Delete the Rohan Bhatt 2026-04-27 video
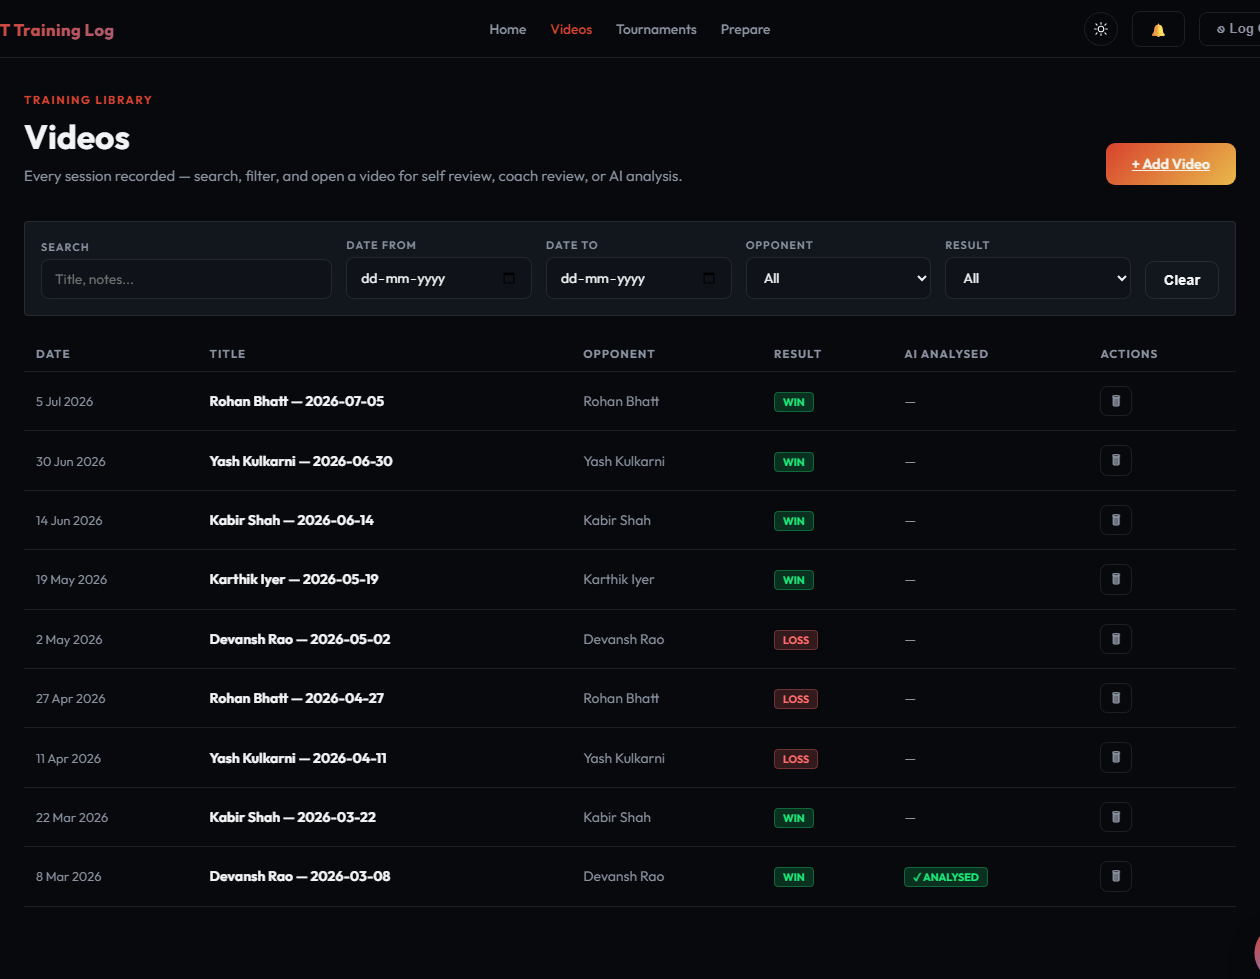Screen dimensions: 1260x979 coord(1116,698)
